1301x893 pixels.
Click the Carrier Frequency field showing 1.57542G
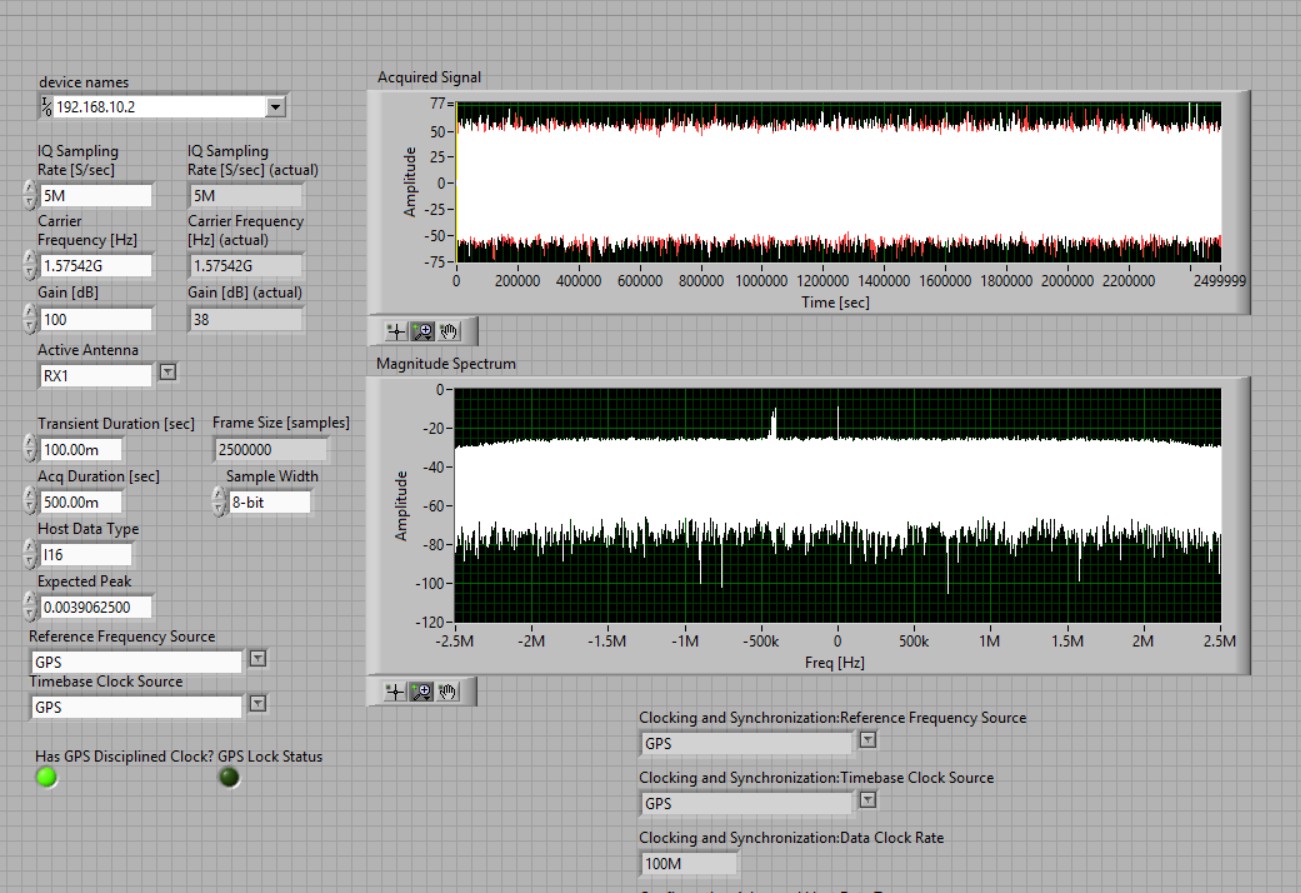pyautogui.click(x=96, y=265)
